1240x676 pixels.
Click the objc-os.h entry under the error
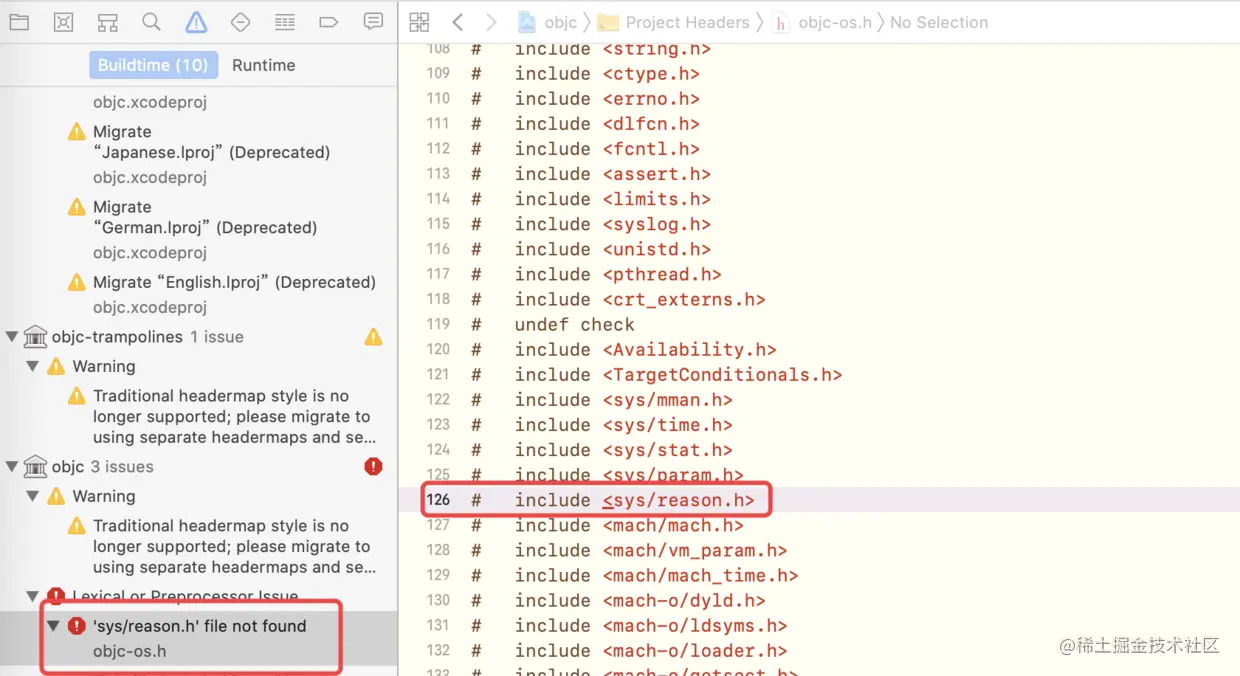130,651
